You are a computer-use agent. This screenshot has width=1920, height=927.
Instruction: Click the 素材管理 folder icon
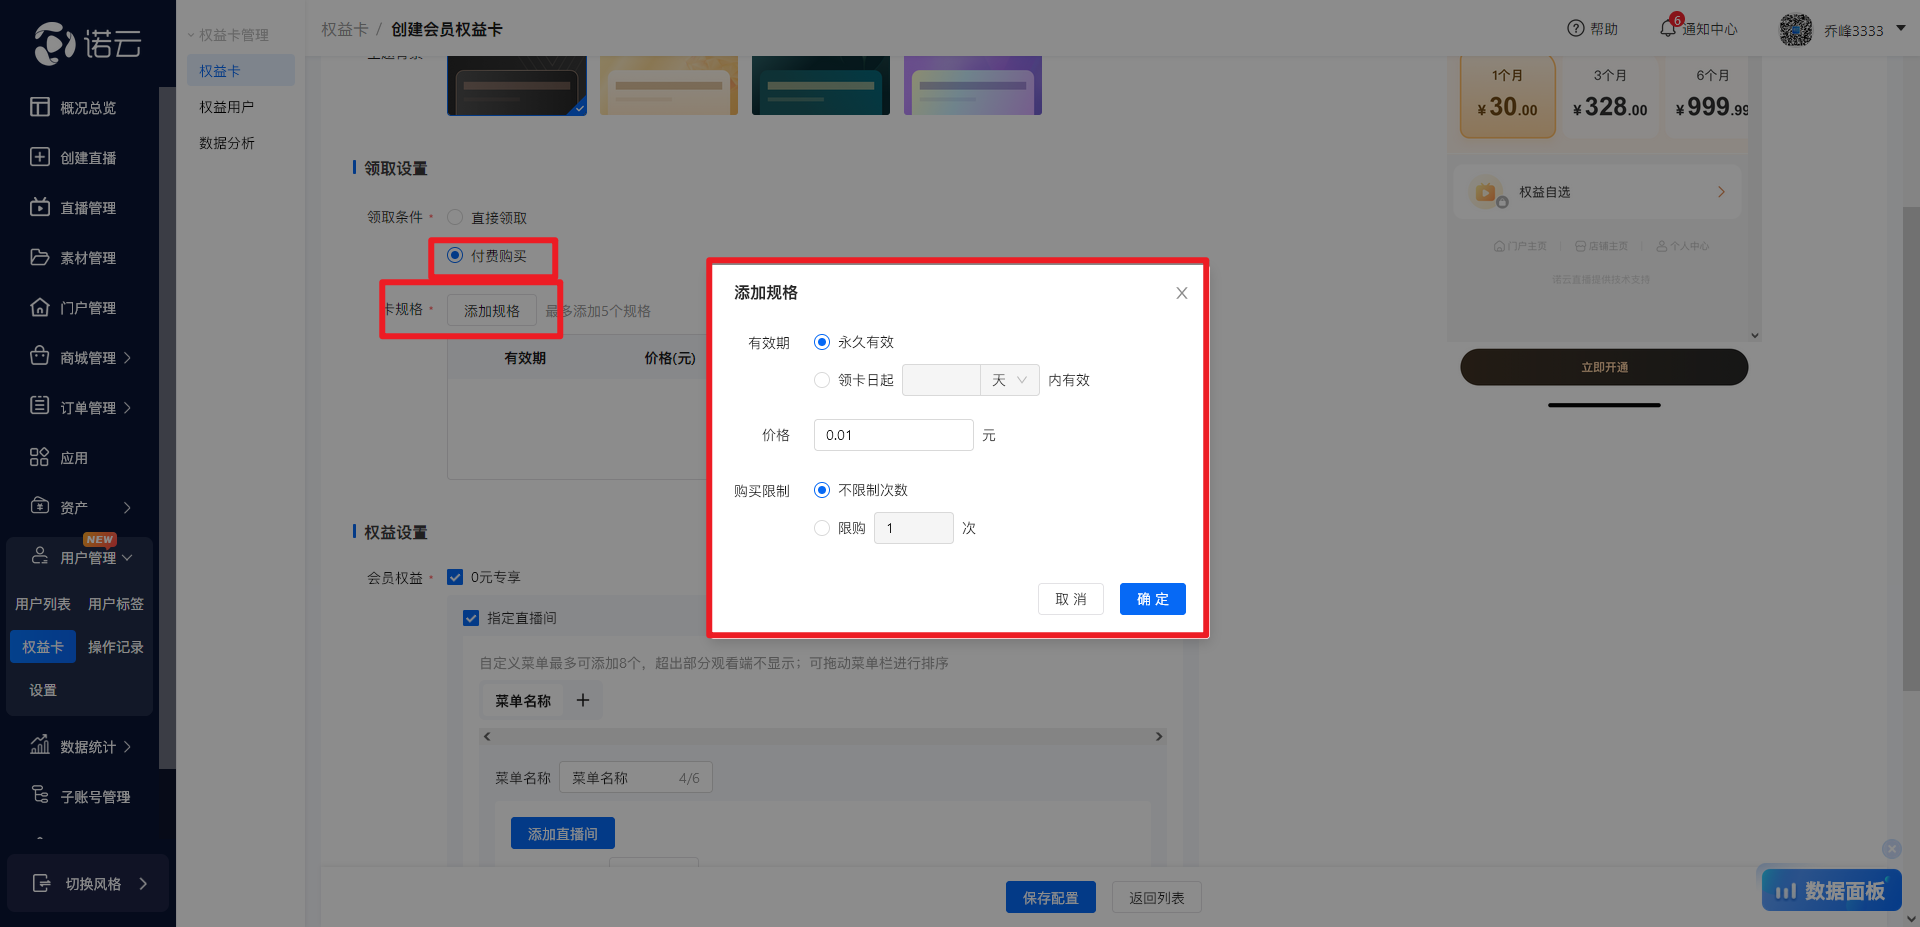tap(40, 257)
